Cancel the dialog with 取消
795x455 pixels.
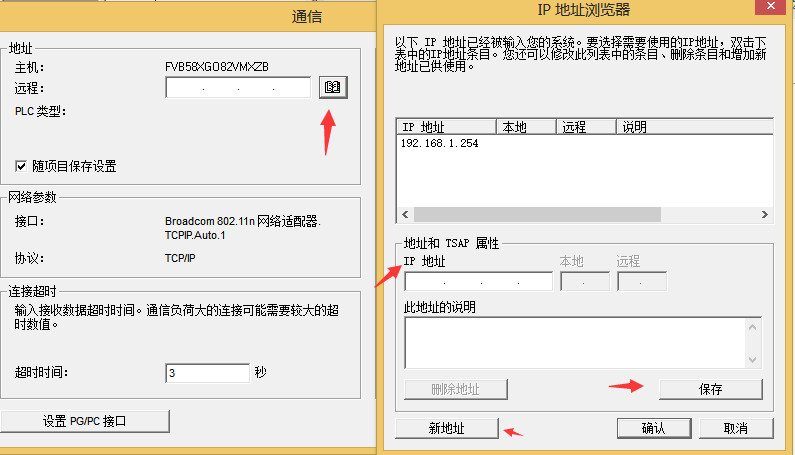pyautogui.click(x=737, y=428)
